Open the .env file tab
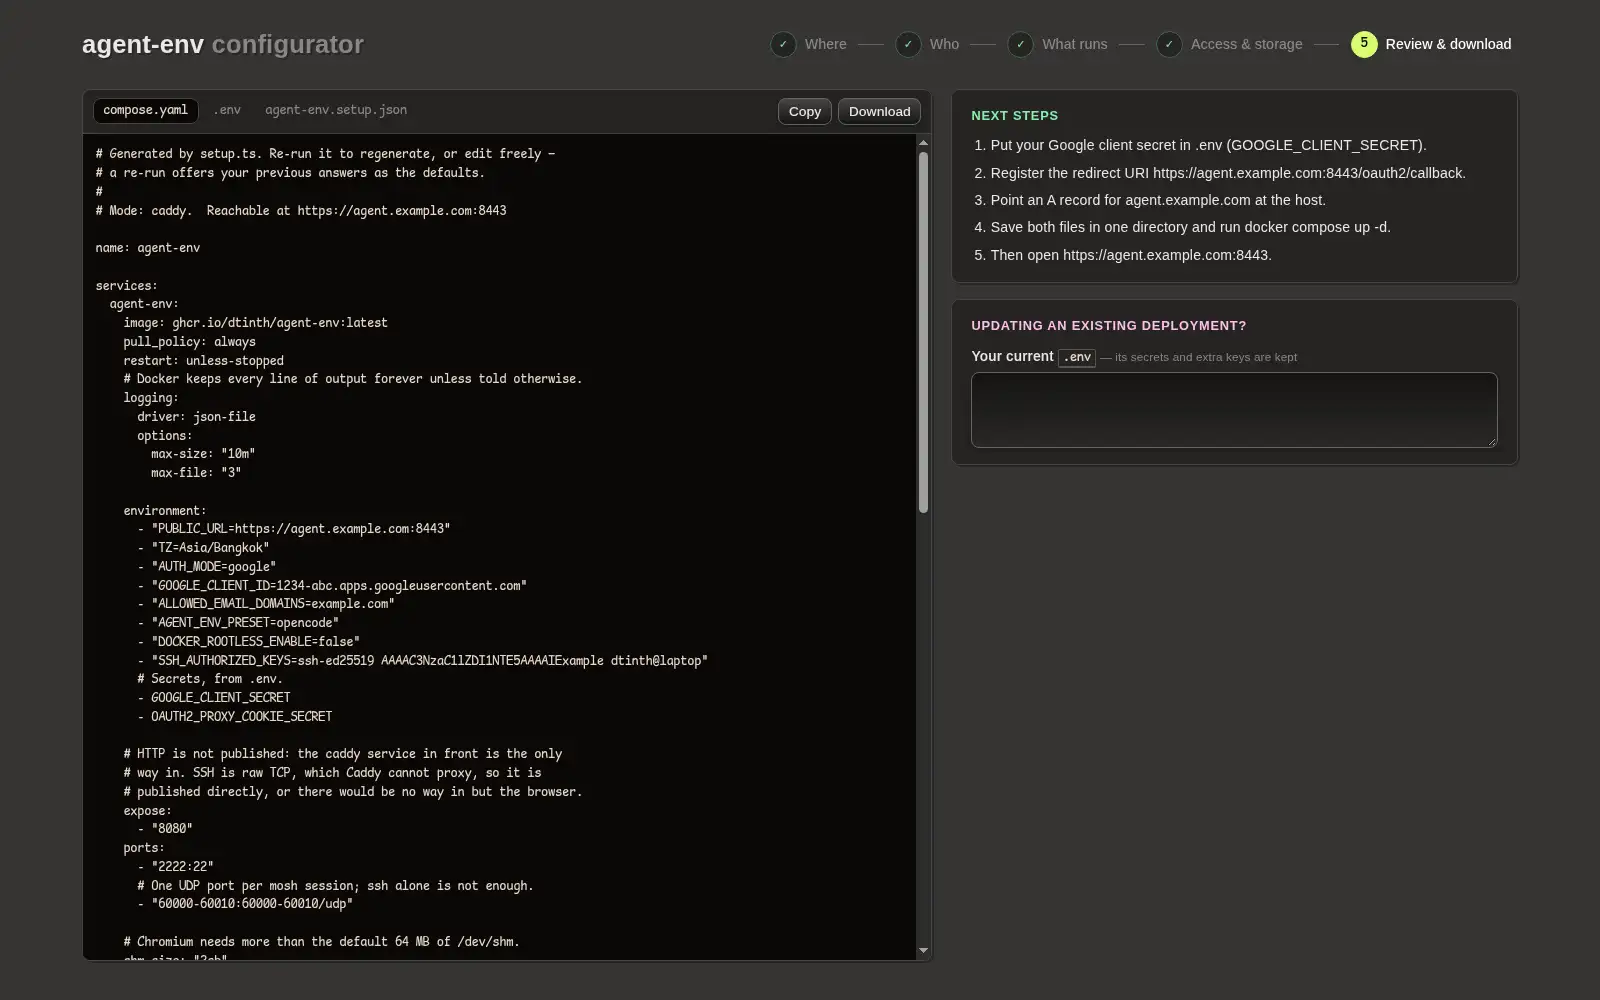Viewport: 1600px width, 1000px height. (x=227, y=110)
